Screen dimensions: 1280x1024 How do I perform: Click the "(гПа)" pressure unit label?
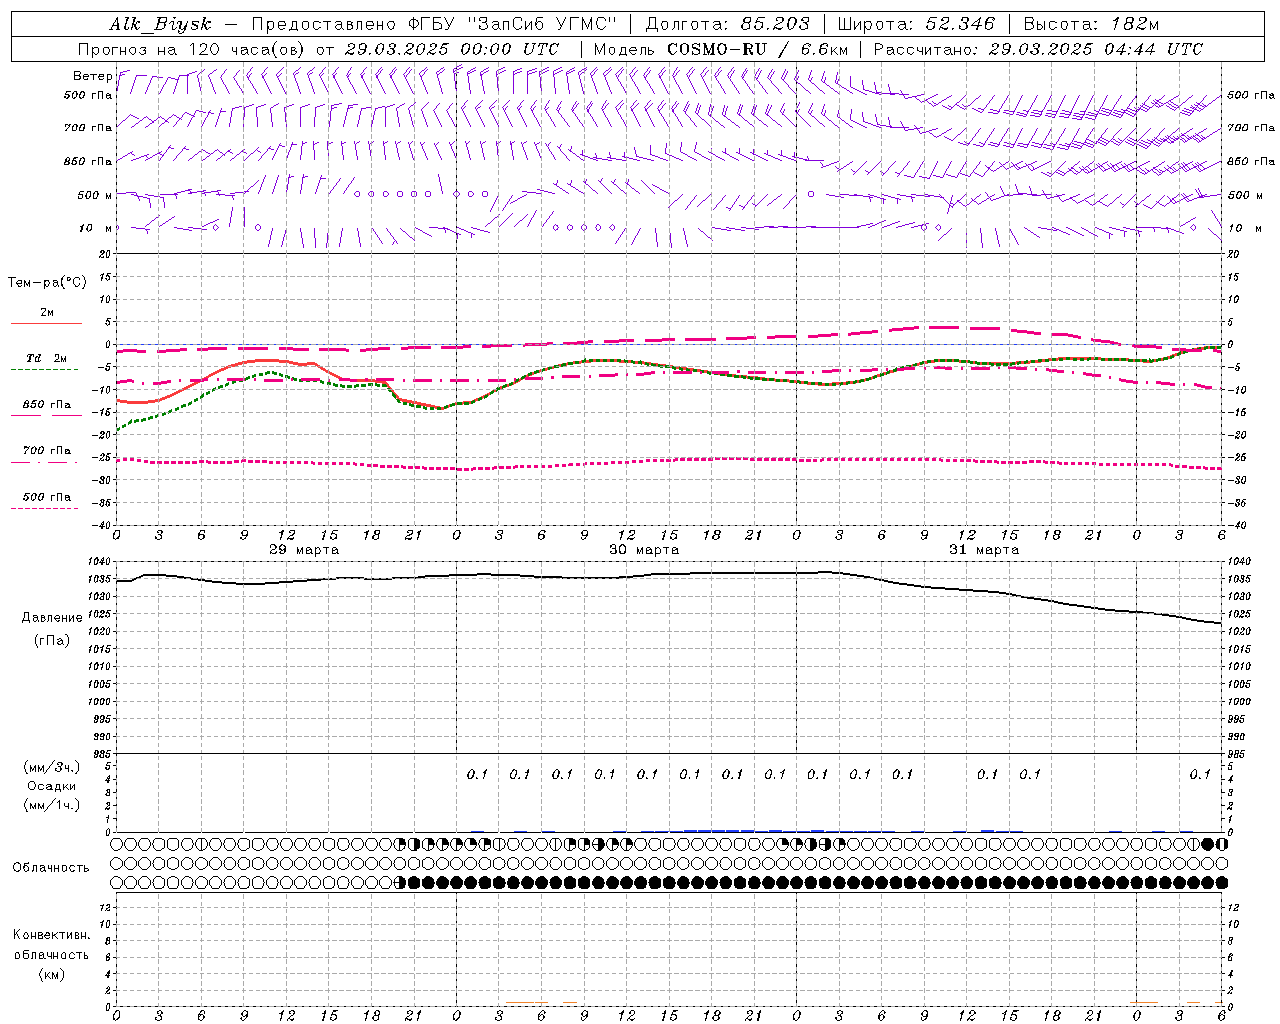point(52,640)
